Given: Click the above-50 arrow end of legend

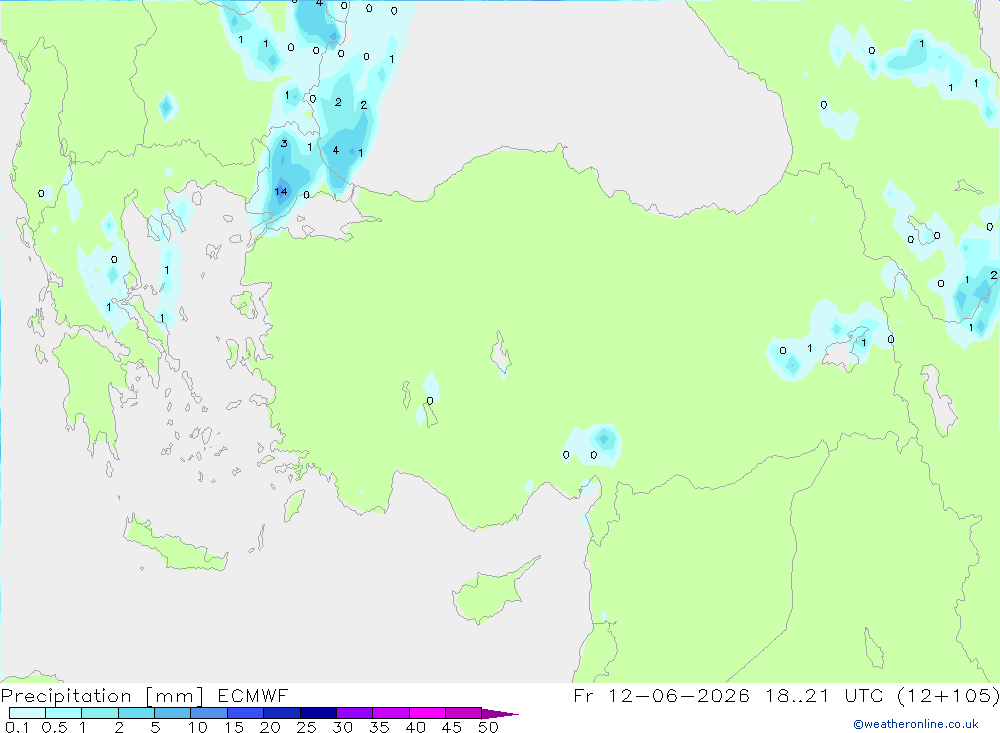Looking at the screenshot, I should pos(499,713).
